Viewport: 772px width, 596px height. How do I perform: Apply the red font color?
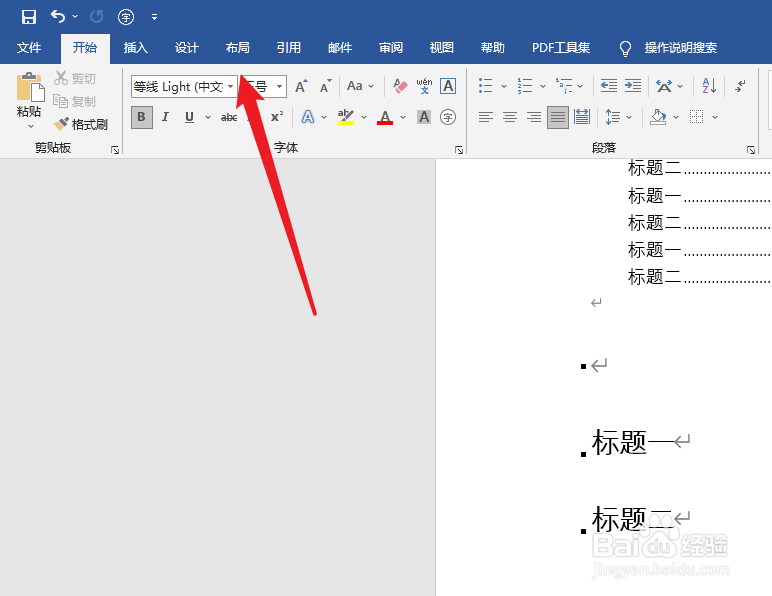[x=385, y=117]
